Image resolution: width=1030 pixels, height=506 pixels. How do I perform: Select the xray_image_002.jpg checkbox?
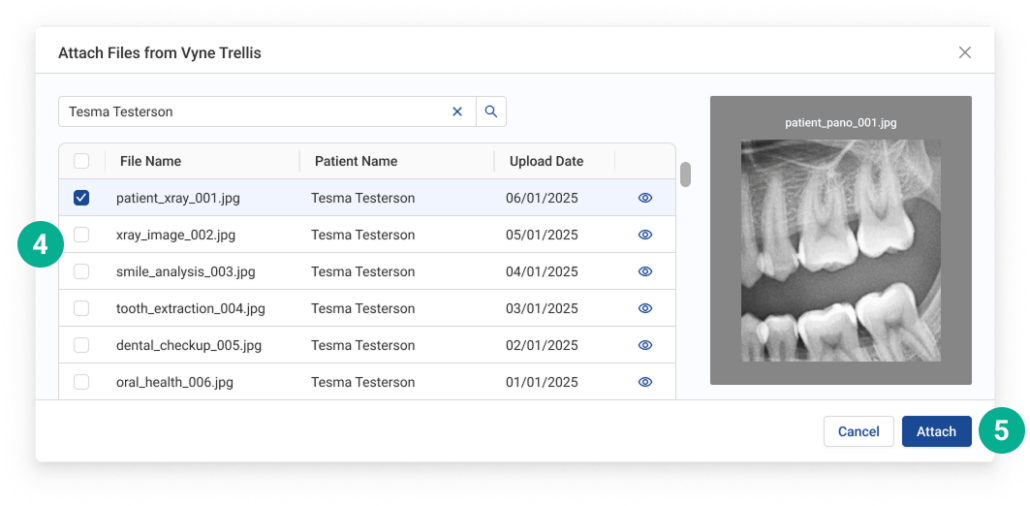pos(82,235)
